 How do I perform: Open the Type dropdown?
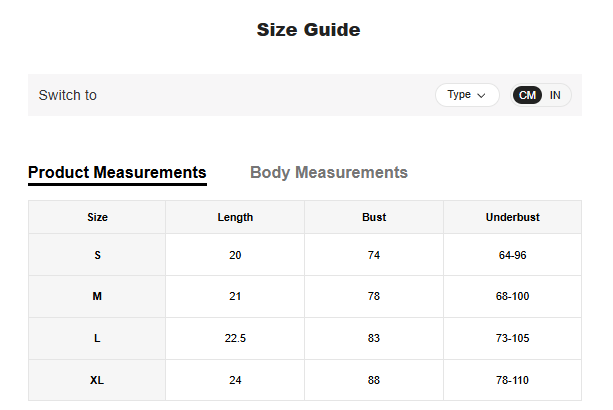[466, 95]
